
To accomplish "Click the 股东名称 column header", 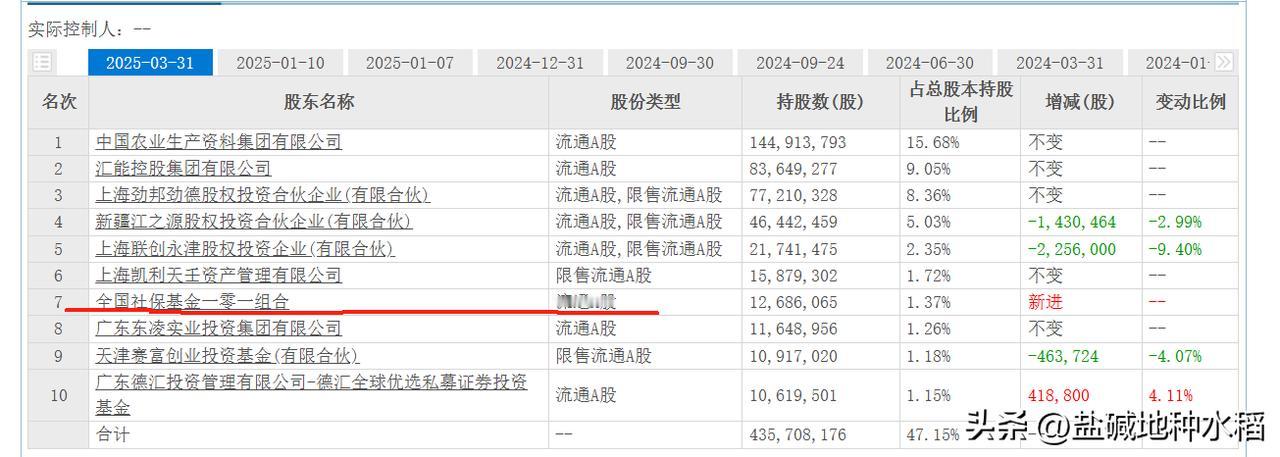I will point(319,101).
